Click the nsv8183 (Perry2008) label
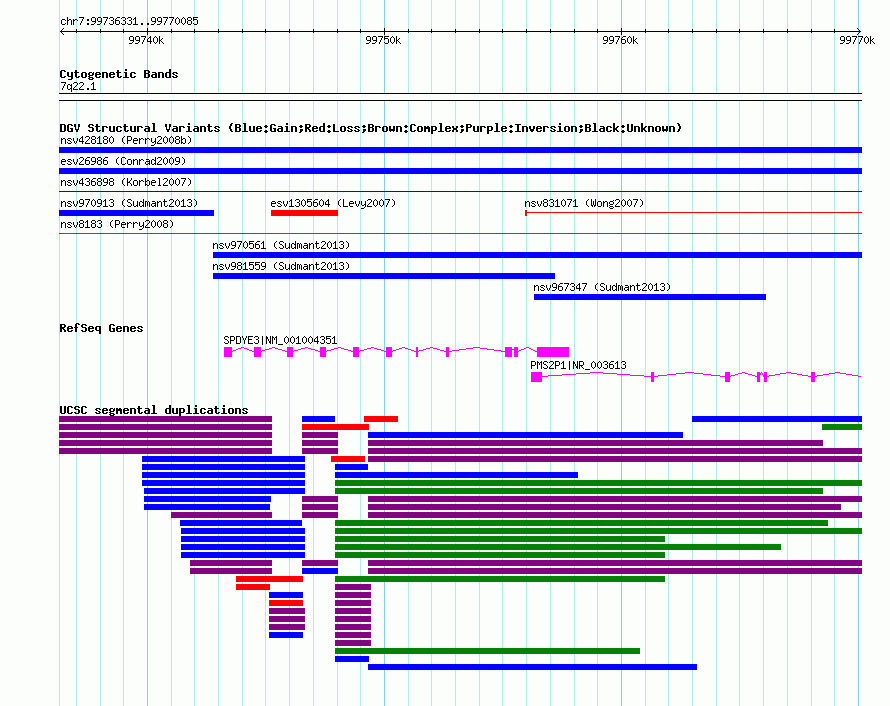Image resolution: width=890 pixels, height=706 pixels. (x=117, y=224)
